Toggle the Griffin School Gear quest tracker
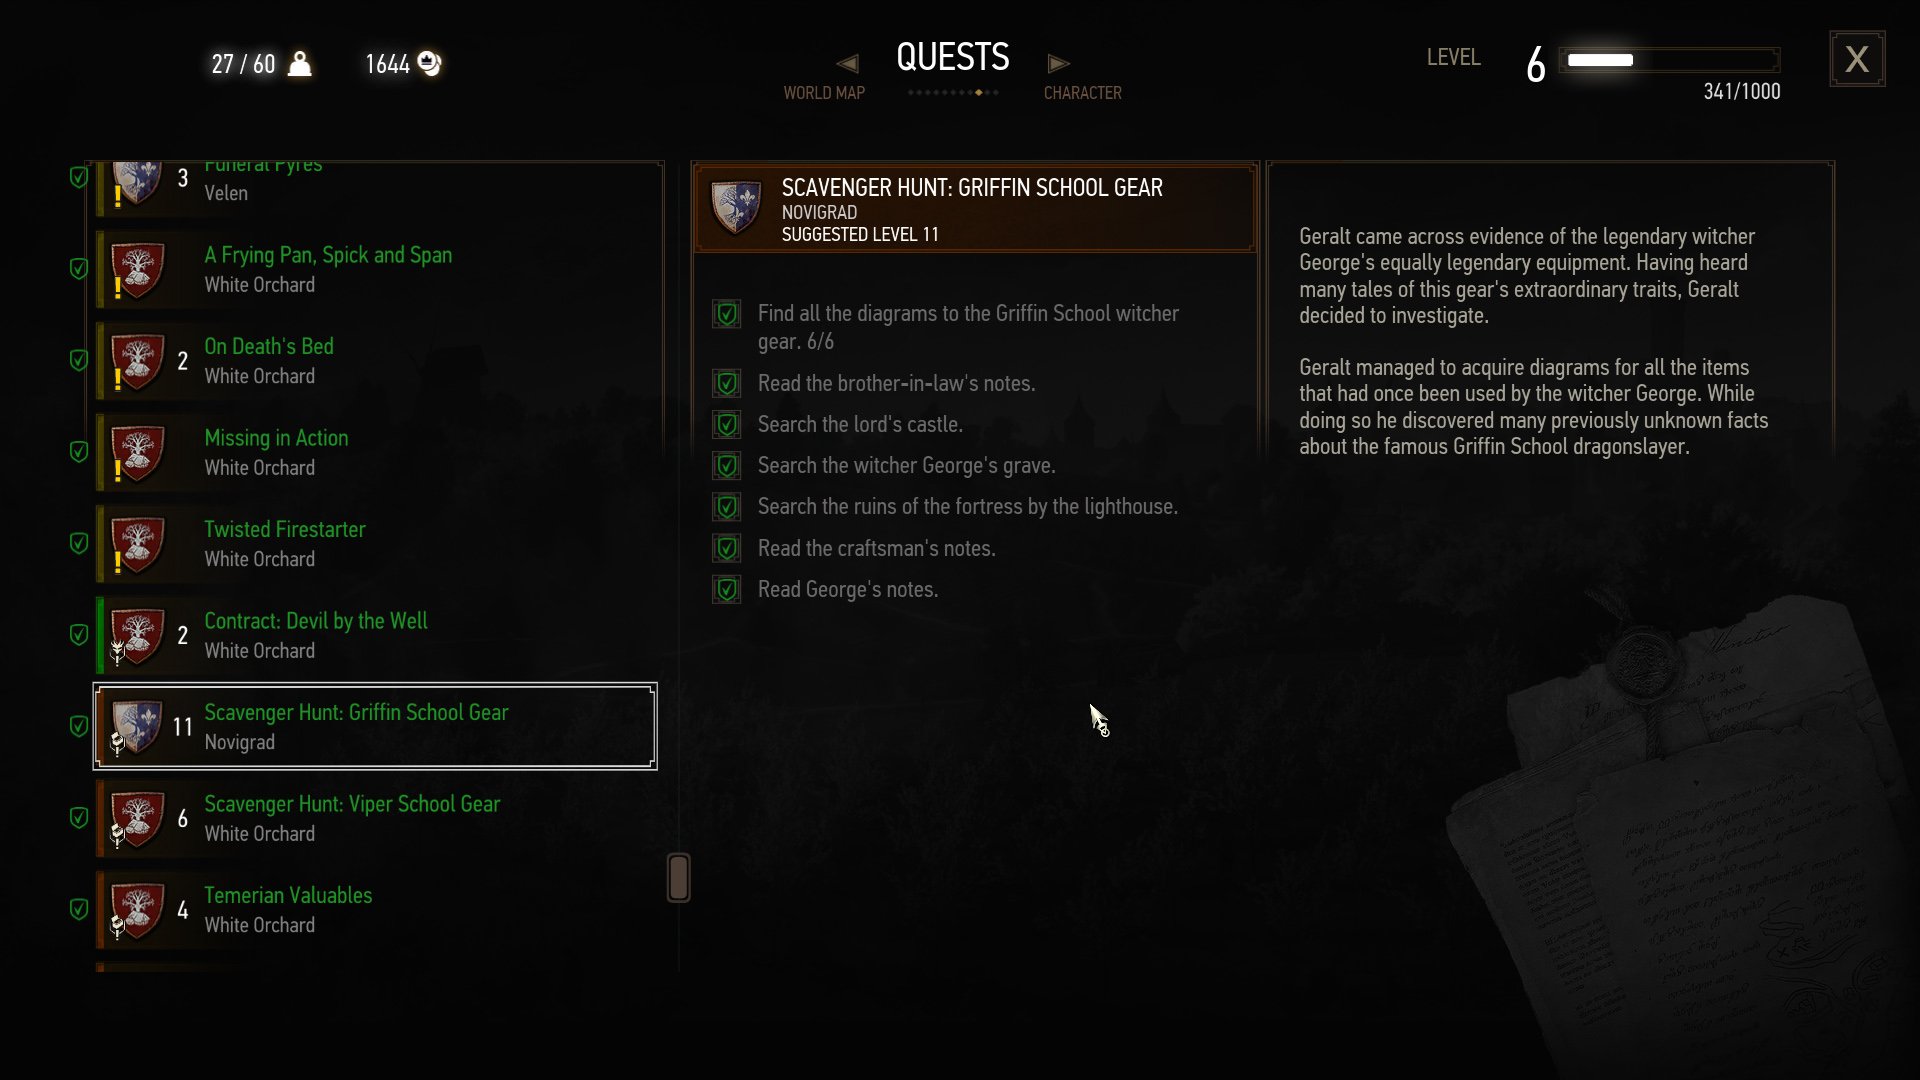The height and width of the screenshot is (1080, 1920). coord(78,725)
